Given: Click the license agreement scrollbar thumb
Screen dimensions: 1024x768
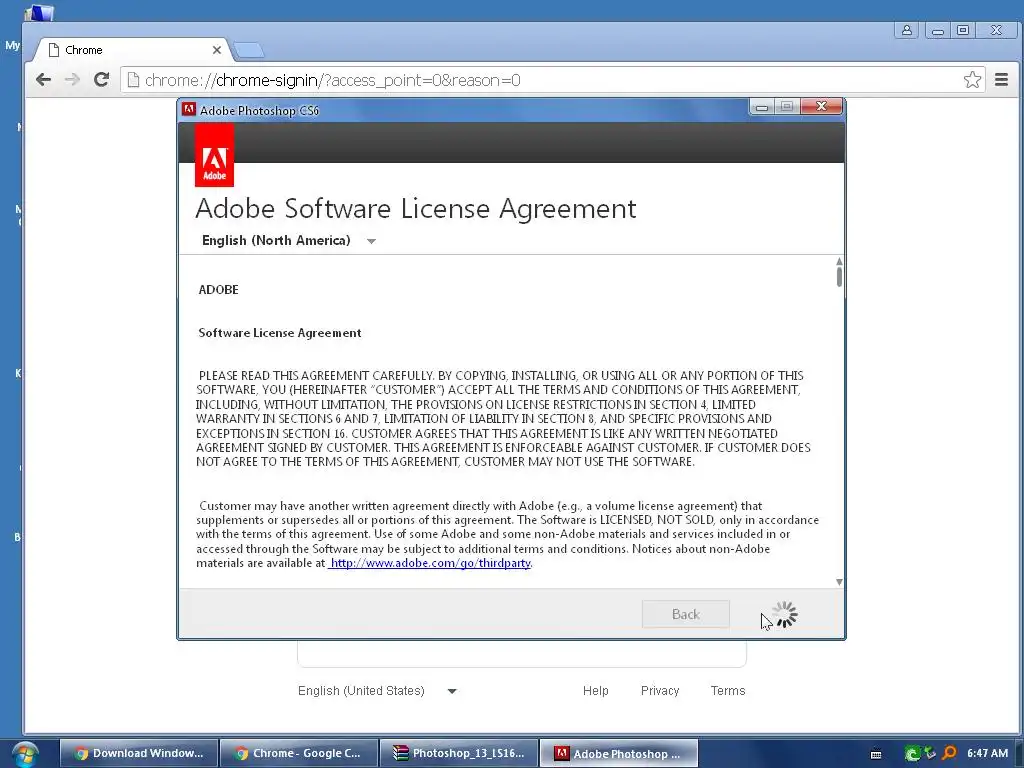Looking at the screenshot, I should click(839, 277).
